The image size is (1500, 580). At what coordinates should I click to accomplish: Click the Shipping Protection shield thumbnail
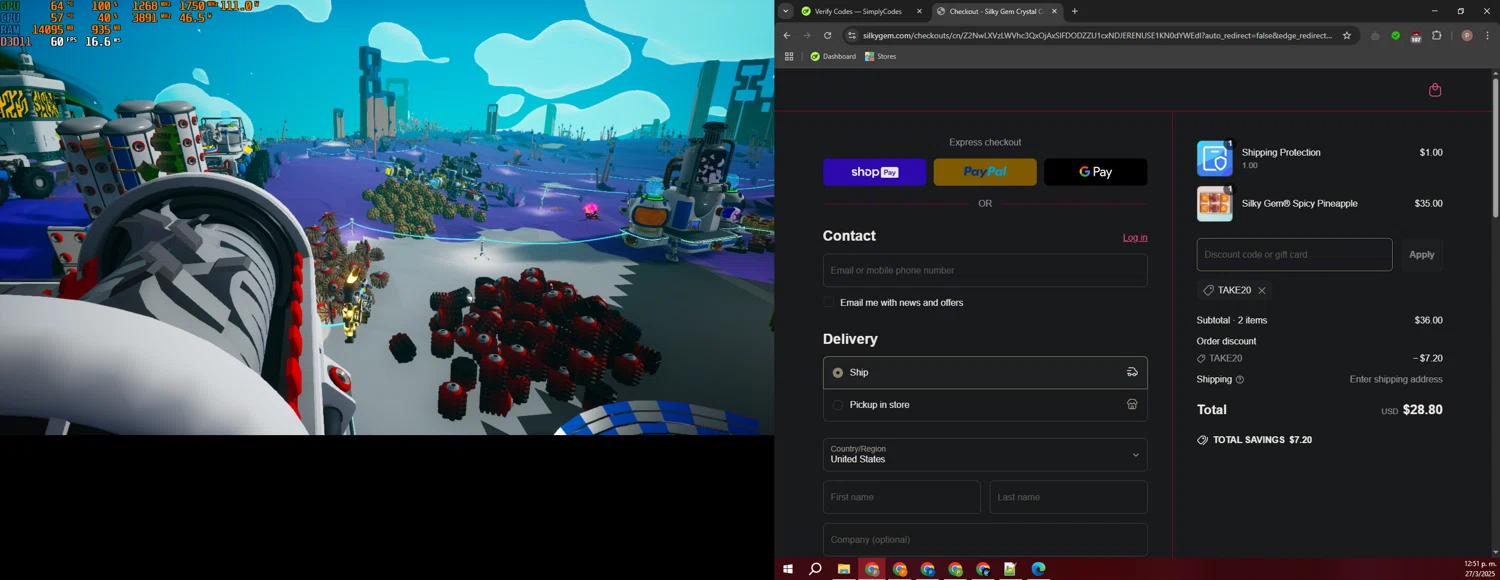tap(1214, 158)
